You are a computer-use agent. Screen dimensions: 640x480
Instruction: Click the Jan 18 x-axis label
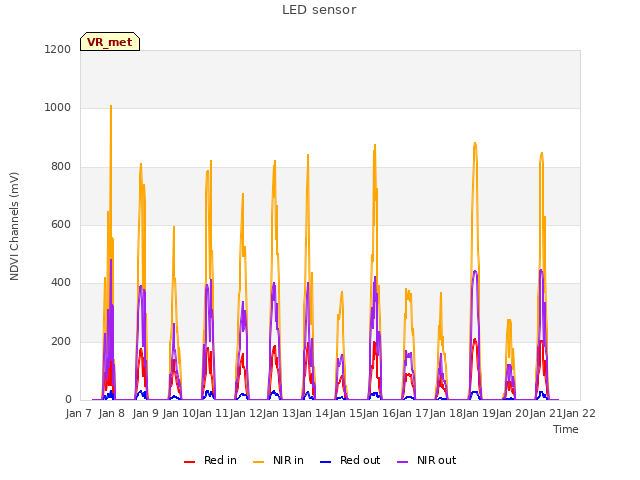click(x=446, y=413)
